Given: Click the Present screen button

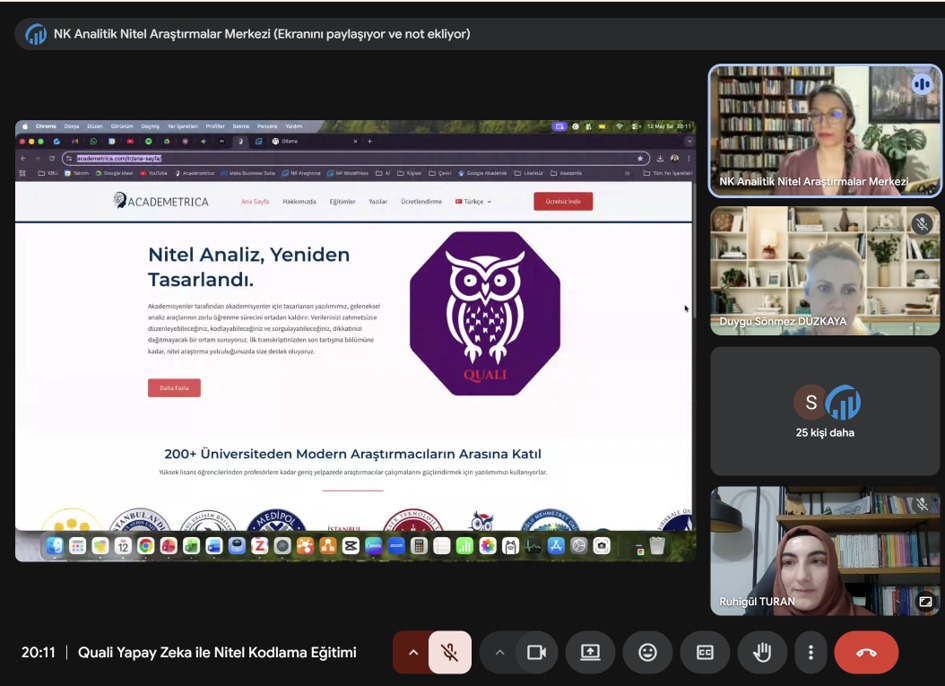Looking at the screenshot, I should 590,652.
